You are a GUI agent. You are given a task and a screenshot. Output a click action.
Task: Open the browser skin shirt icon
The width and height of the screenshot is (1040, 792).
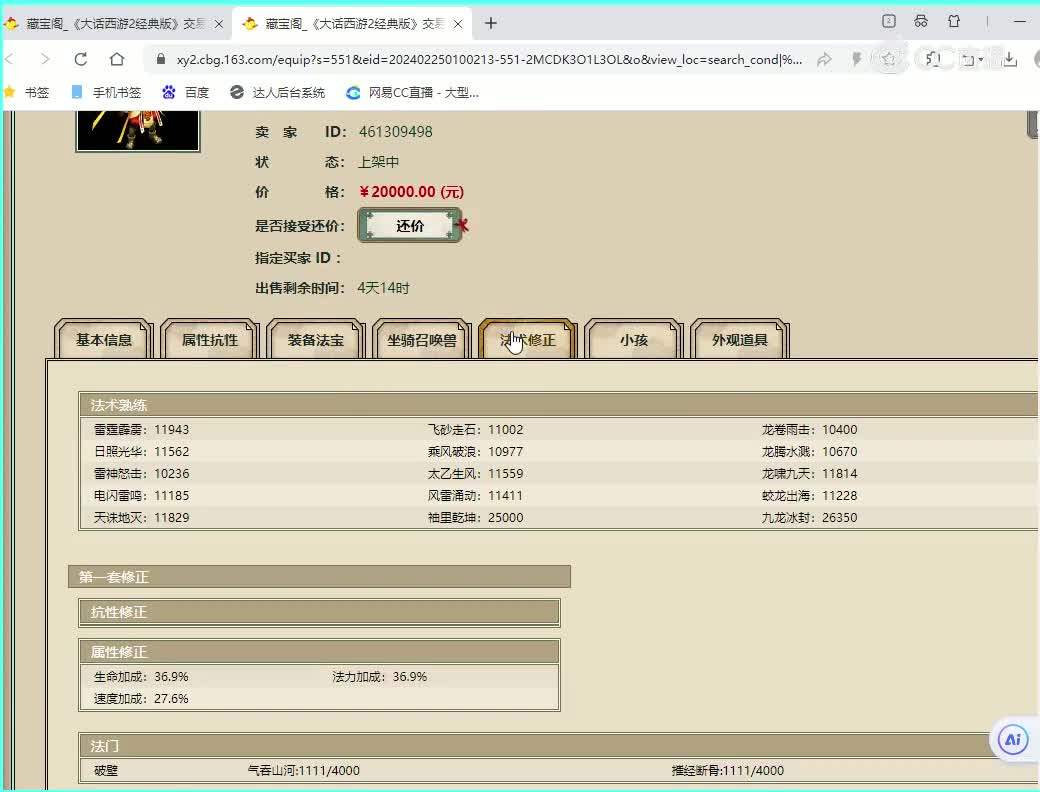(x=954, y=21)
